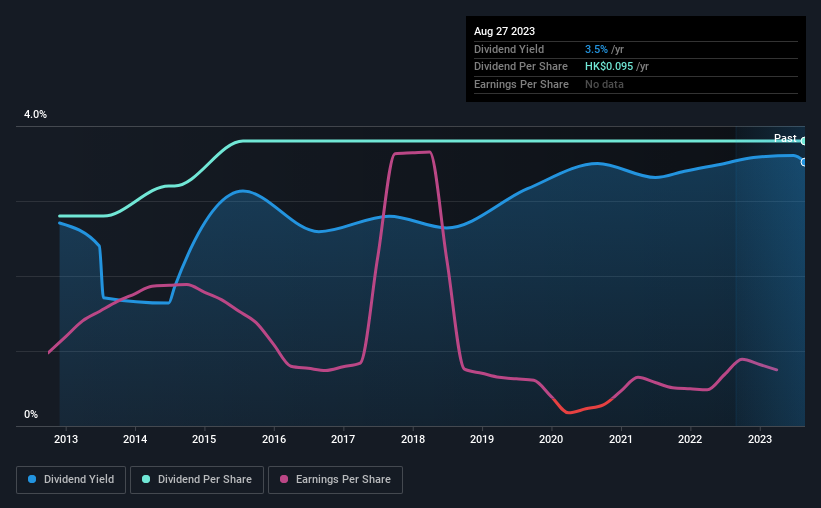The image size is (821, 508).
Task: Click the blue end marker of the Dividend Yield line
Action: pyautogui.click(x=804, y=162)
